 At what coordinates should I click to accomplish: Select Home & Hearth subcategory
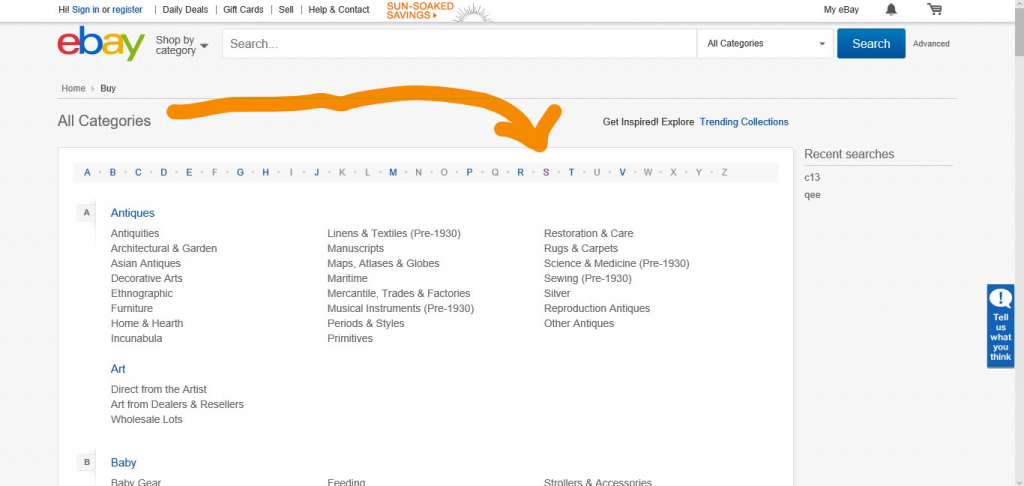147,323
